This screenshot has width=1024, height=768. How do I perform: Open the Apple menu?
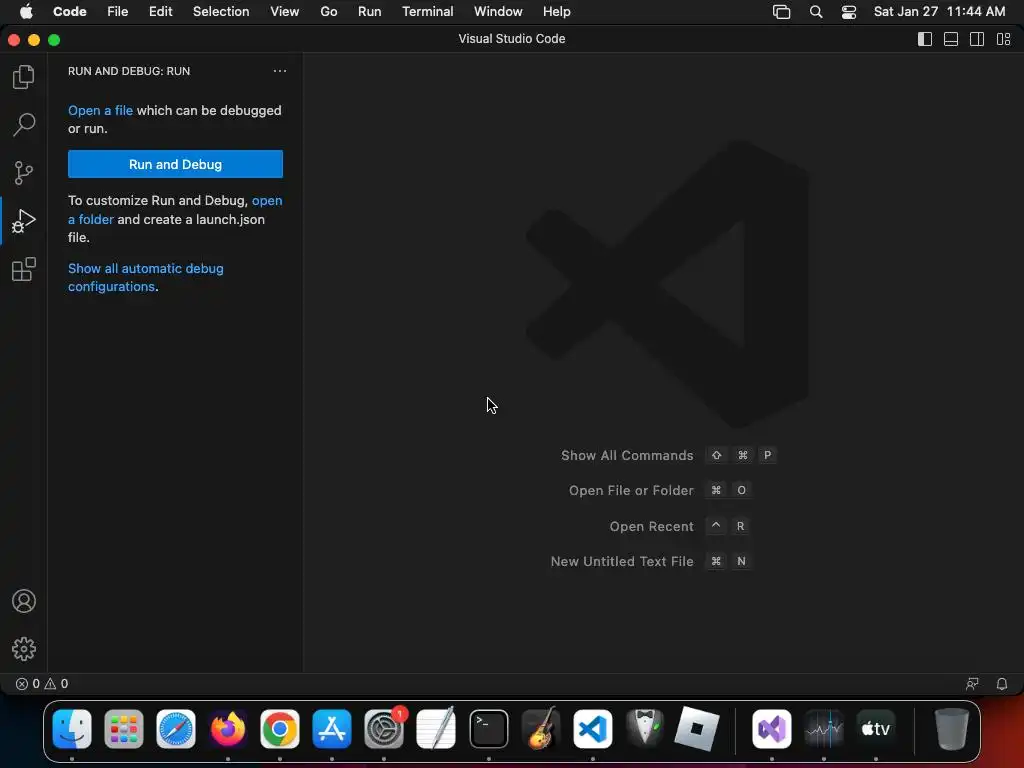click(26, 12)
